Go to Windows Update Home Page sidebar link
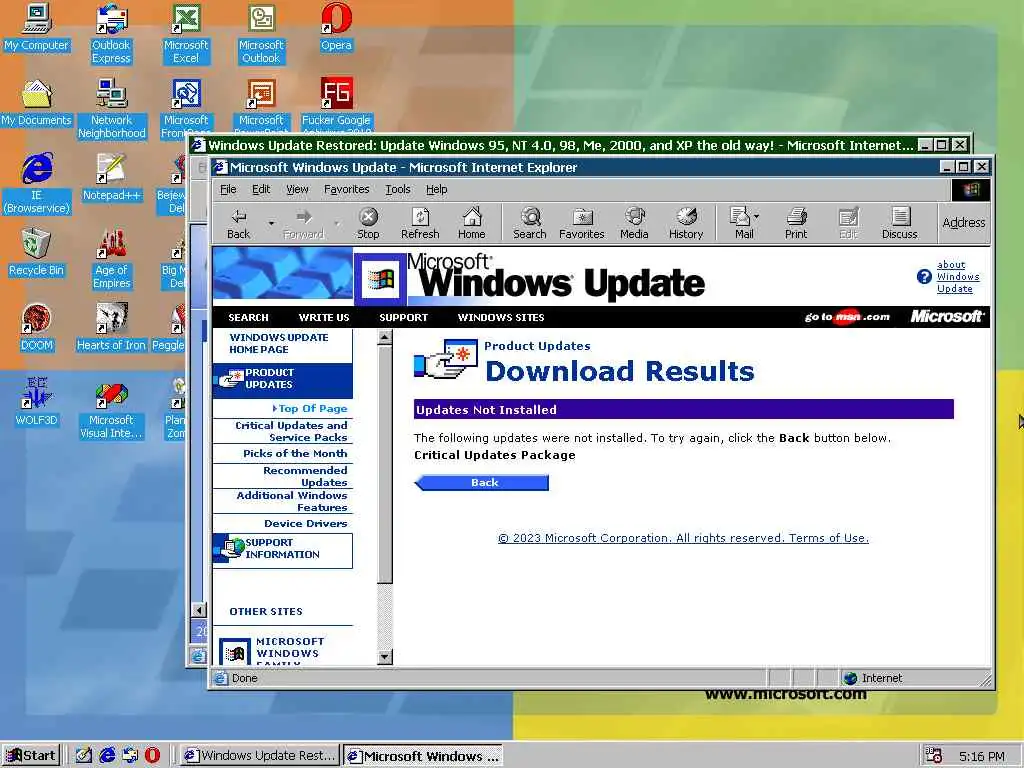 point(279,344)
